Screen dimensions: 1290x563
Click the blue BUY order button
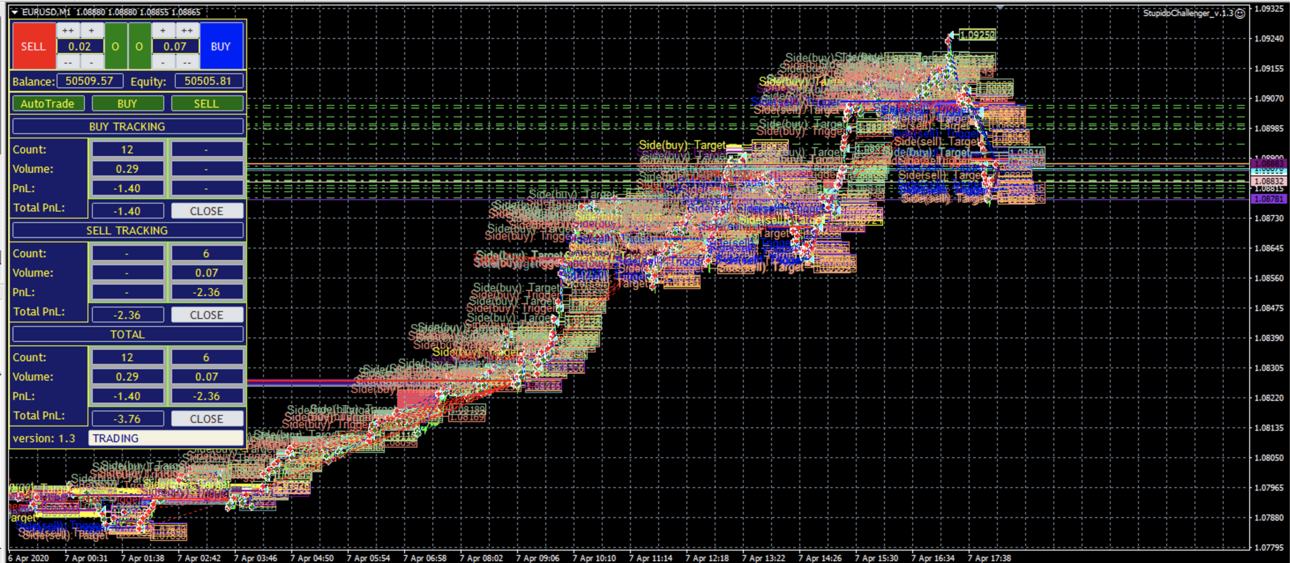[x=221, y=46]
